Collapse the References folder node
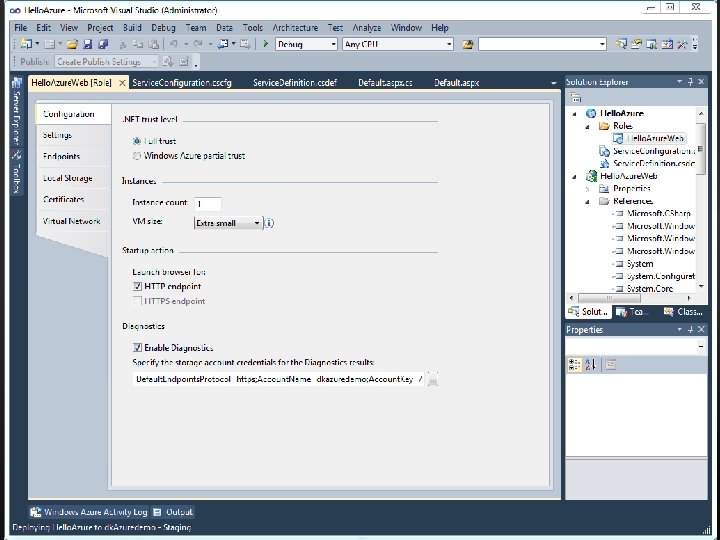Image resolution: width=720 pixels, height=540 pixels. 587,201
